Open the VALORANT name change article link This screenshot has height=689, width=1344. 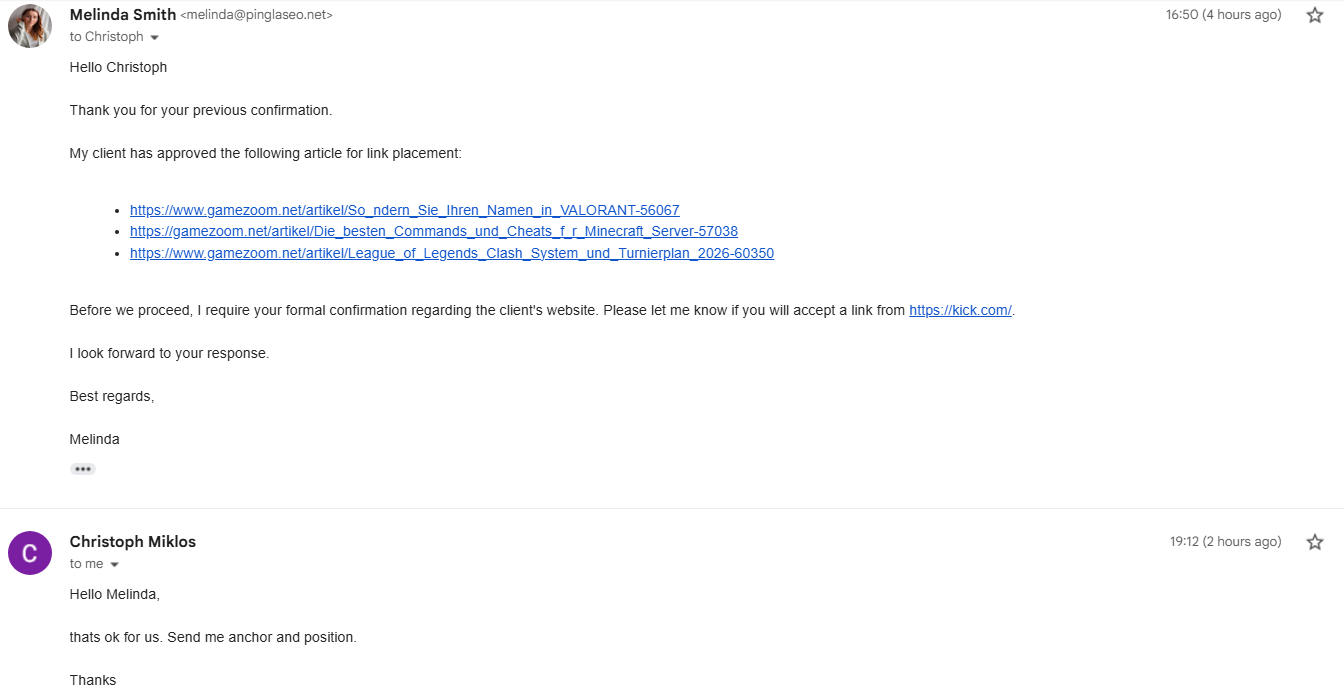(405, 210)
